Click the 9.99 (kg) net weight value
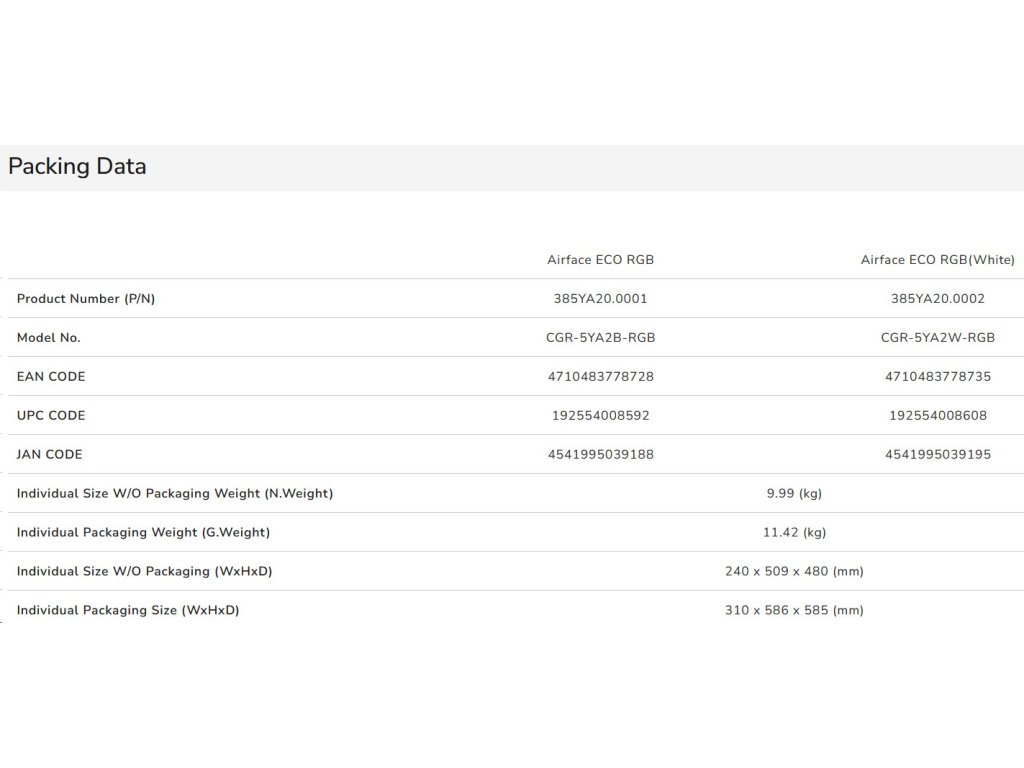The image size is (1024, 768). pyautogui.click(x=794, y=494)
